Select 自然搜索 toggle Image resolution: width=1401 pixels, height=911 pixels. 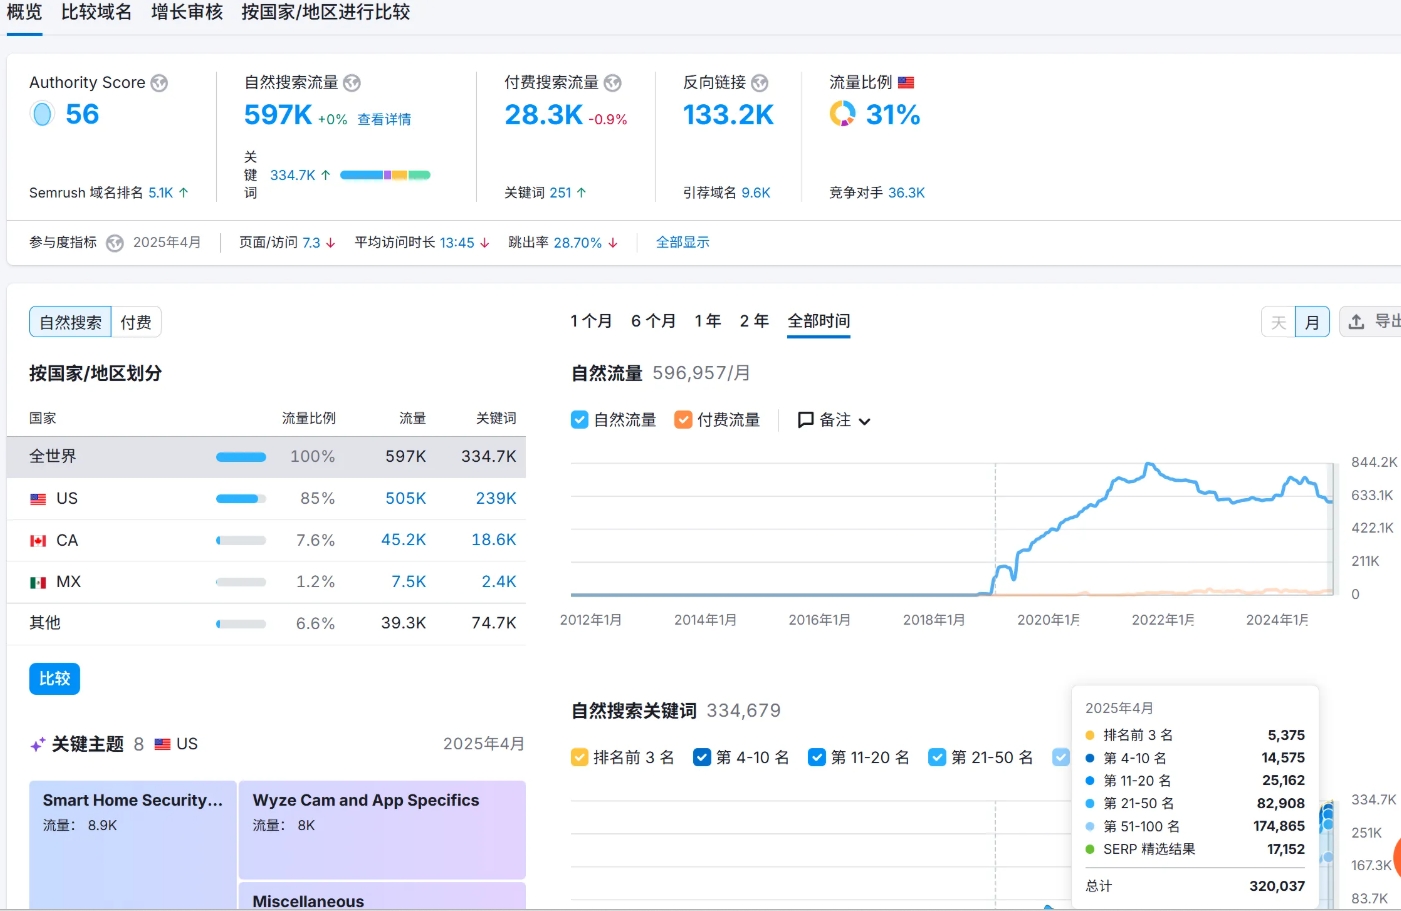point(70,322)
